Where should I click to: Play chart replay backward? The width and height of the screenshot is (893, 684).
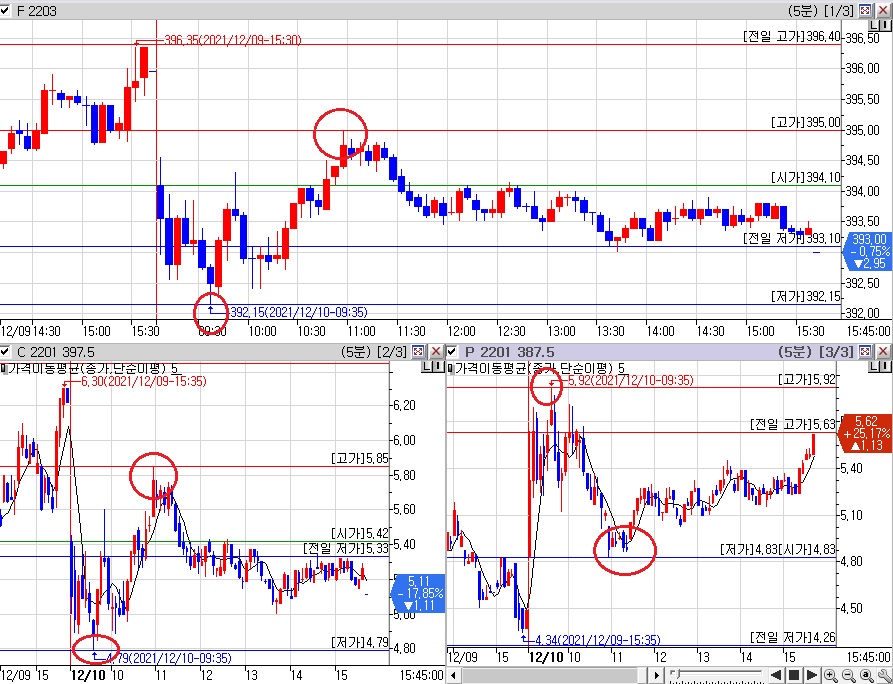point(775,675)
